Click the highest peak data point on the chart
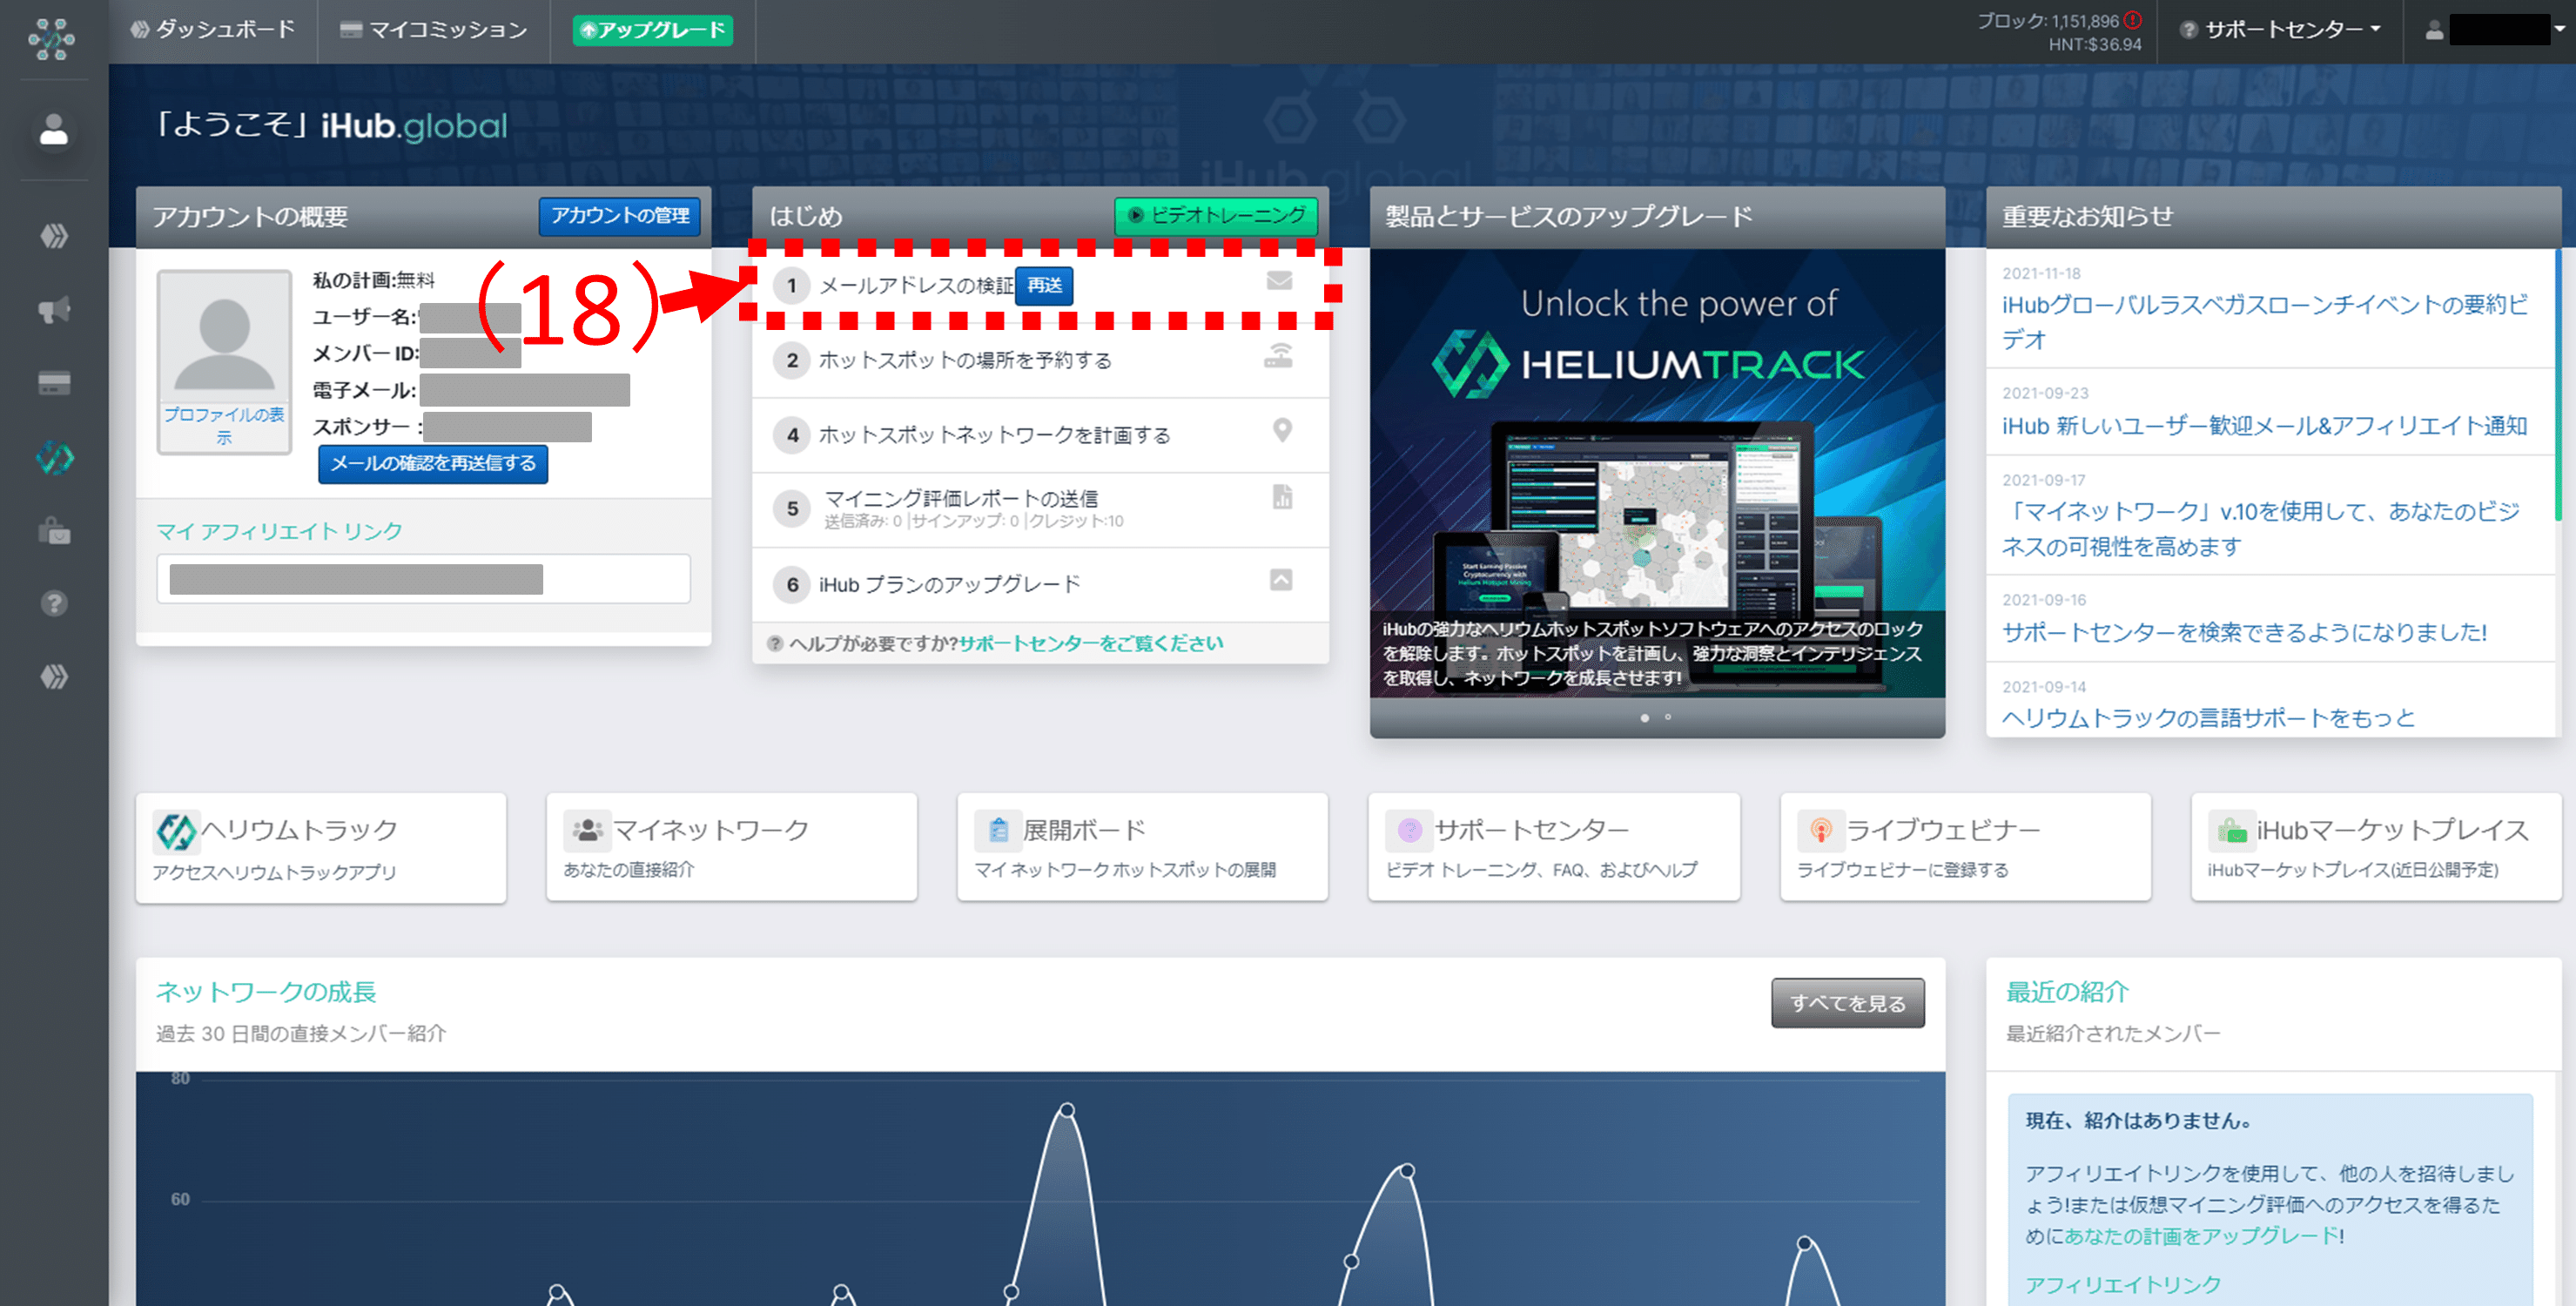 (x=1067, y=1110)
